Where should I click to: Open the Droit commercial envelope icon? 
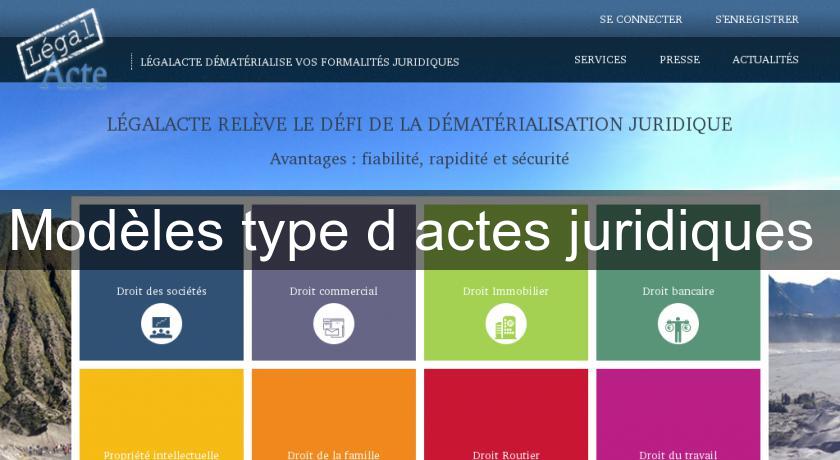coord(334,323)
